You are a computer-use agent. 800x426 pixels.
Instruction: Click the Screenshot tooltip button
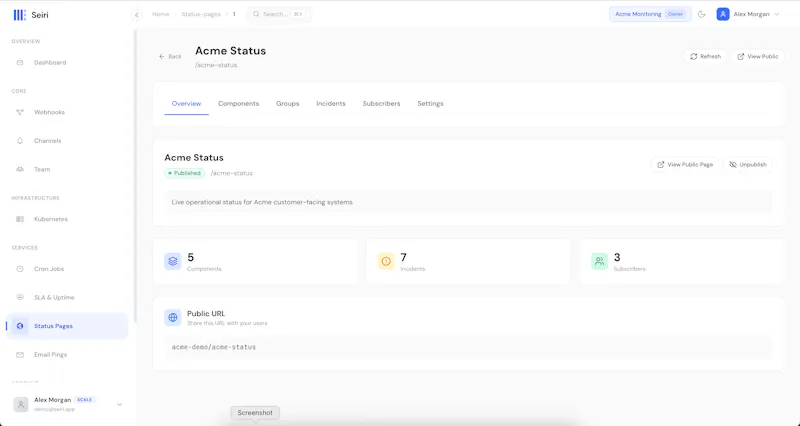coord(255,413)
